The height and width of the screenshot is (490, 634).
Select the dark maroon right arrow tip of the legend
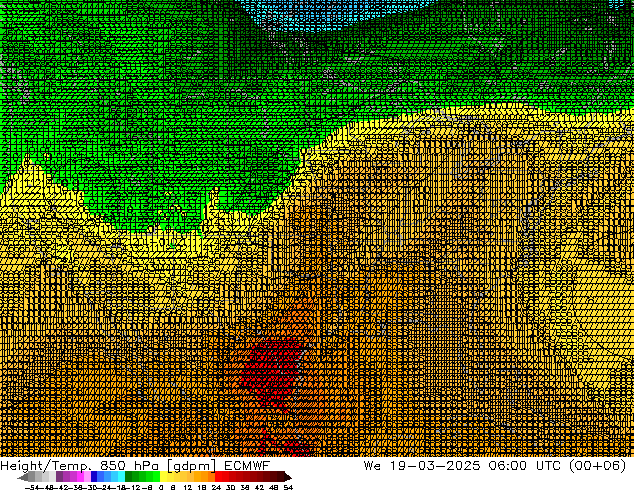pos(288,477)
